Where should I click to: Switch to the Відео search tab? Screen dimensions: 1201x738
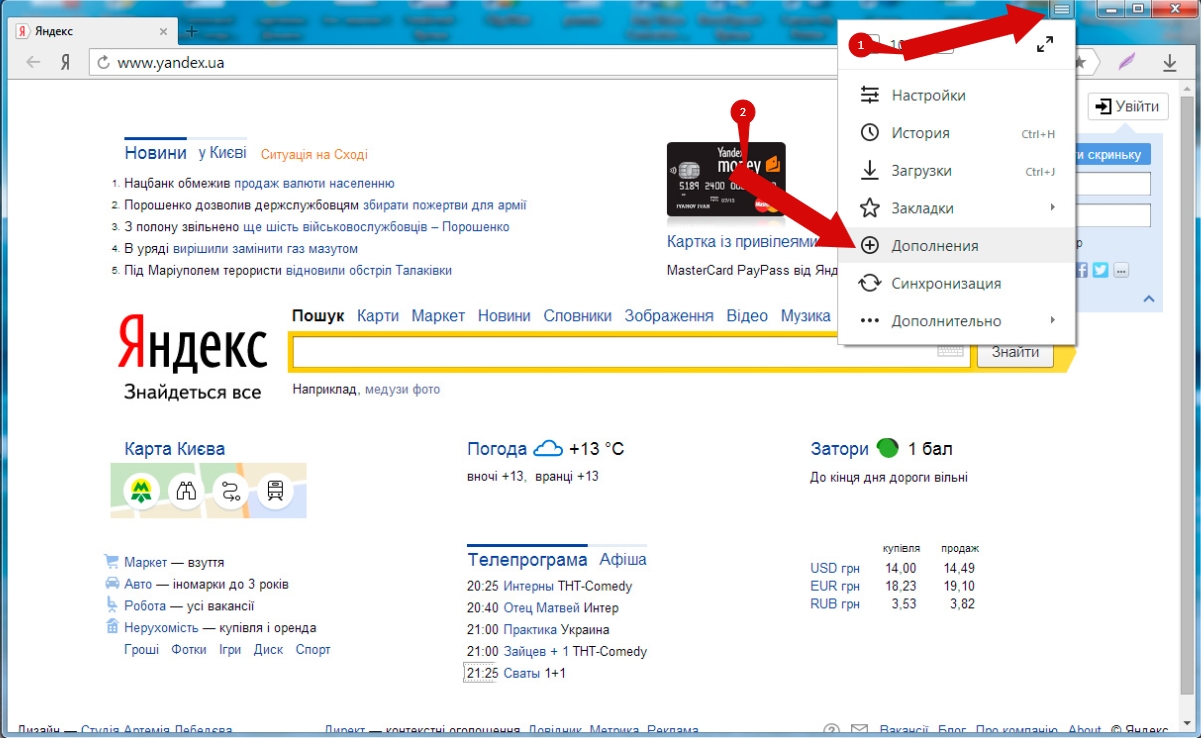tap(747, 315)
